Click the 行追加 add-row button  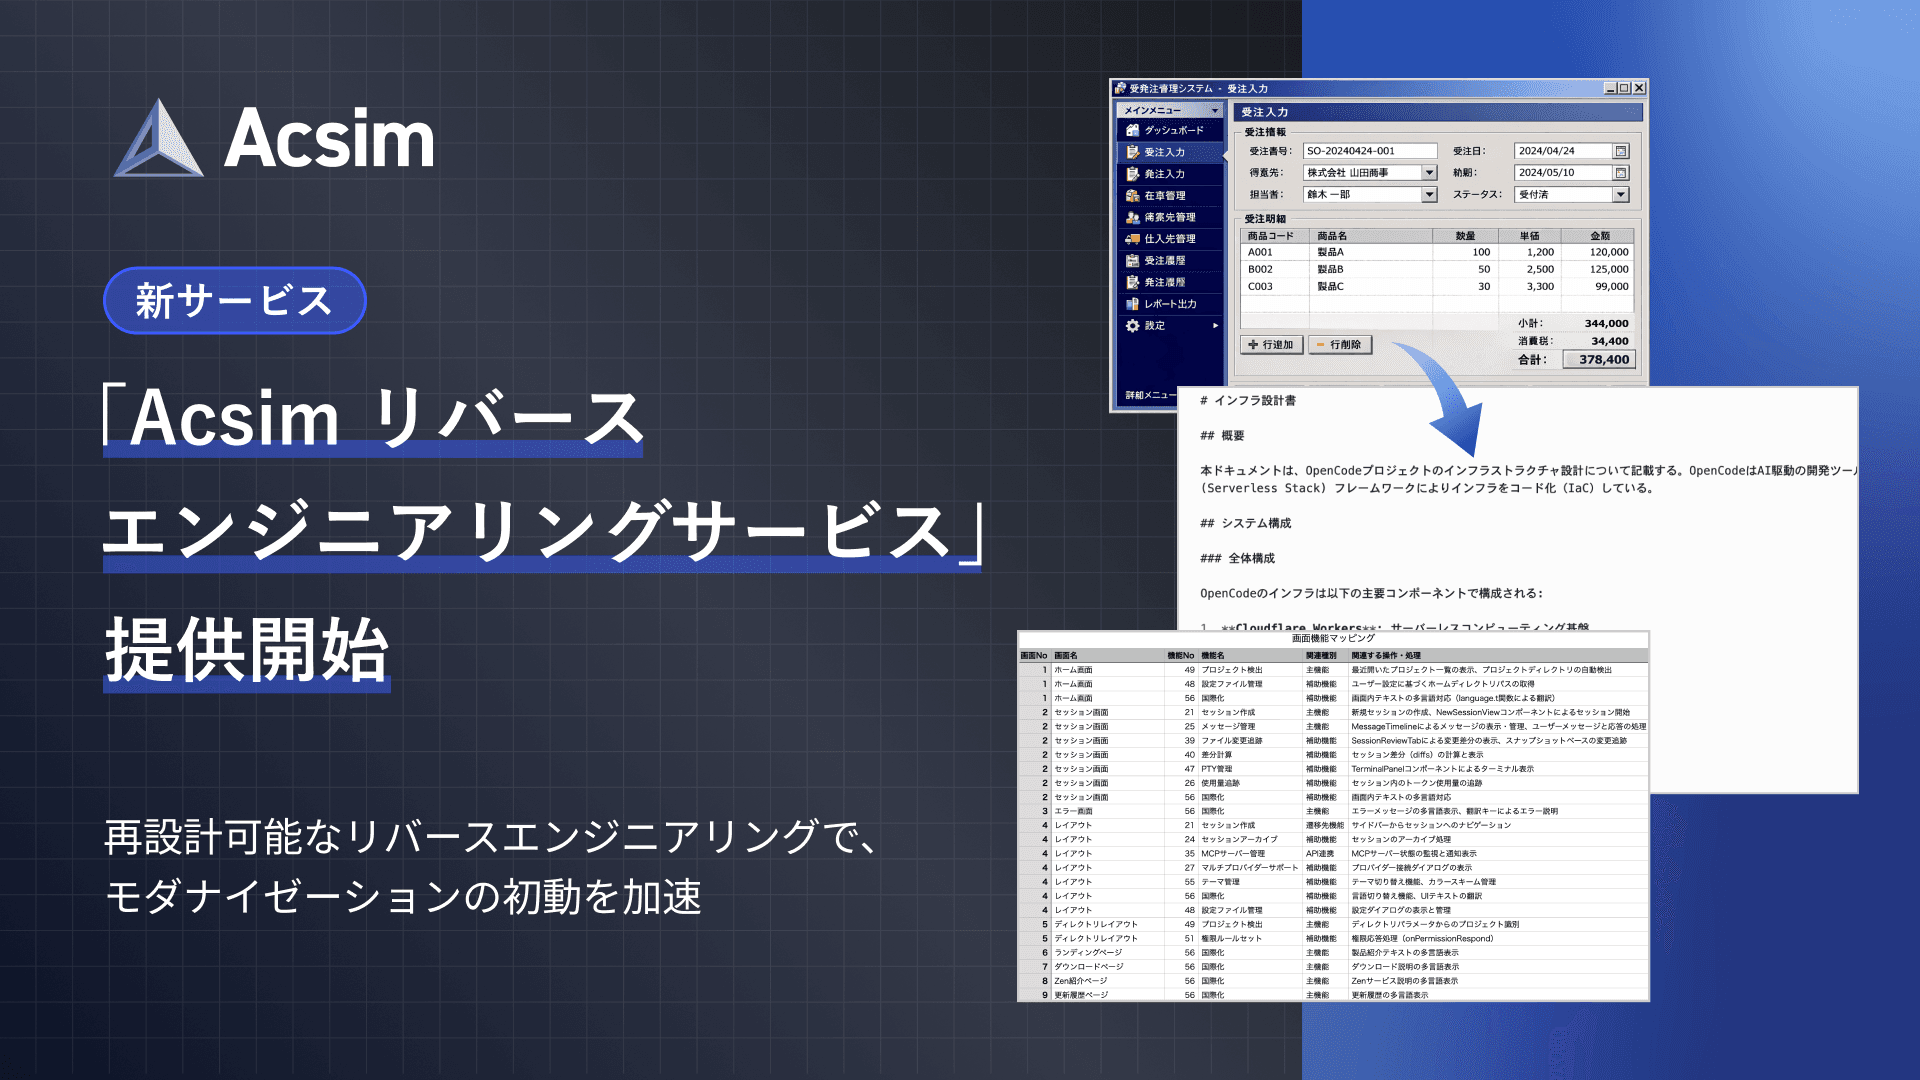(1270, 344)
